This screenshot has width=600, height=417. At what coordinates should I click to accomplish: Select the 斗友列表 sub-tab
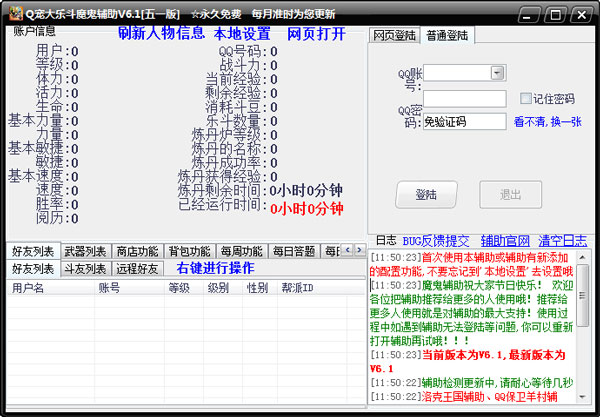click(x=85, y=269)
